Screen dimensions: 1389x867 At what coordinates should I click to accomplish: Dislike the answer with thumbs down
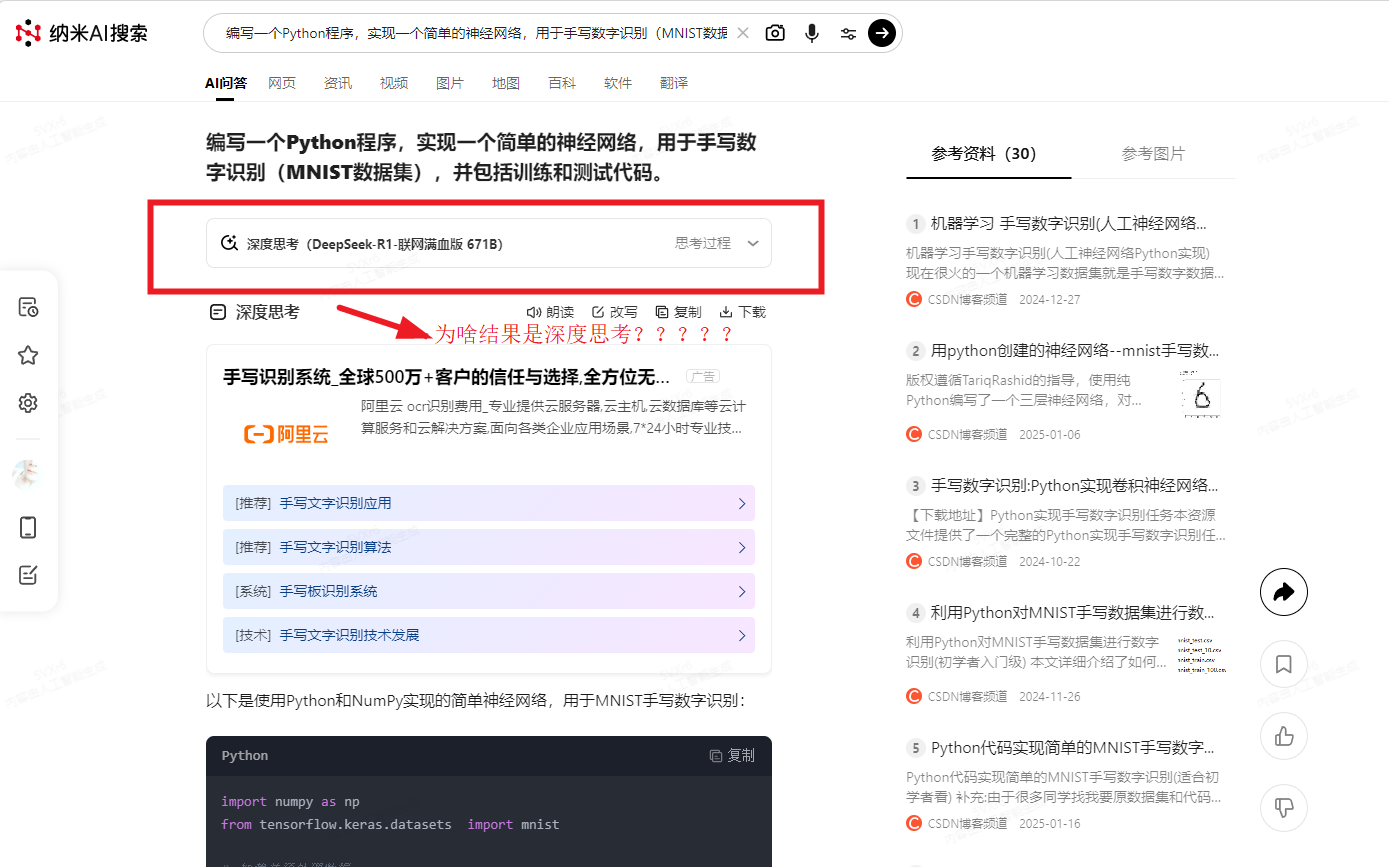coord(1284,806)
